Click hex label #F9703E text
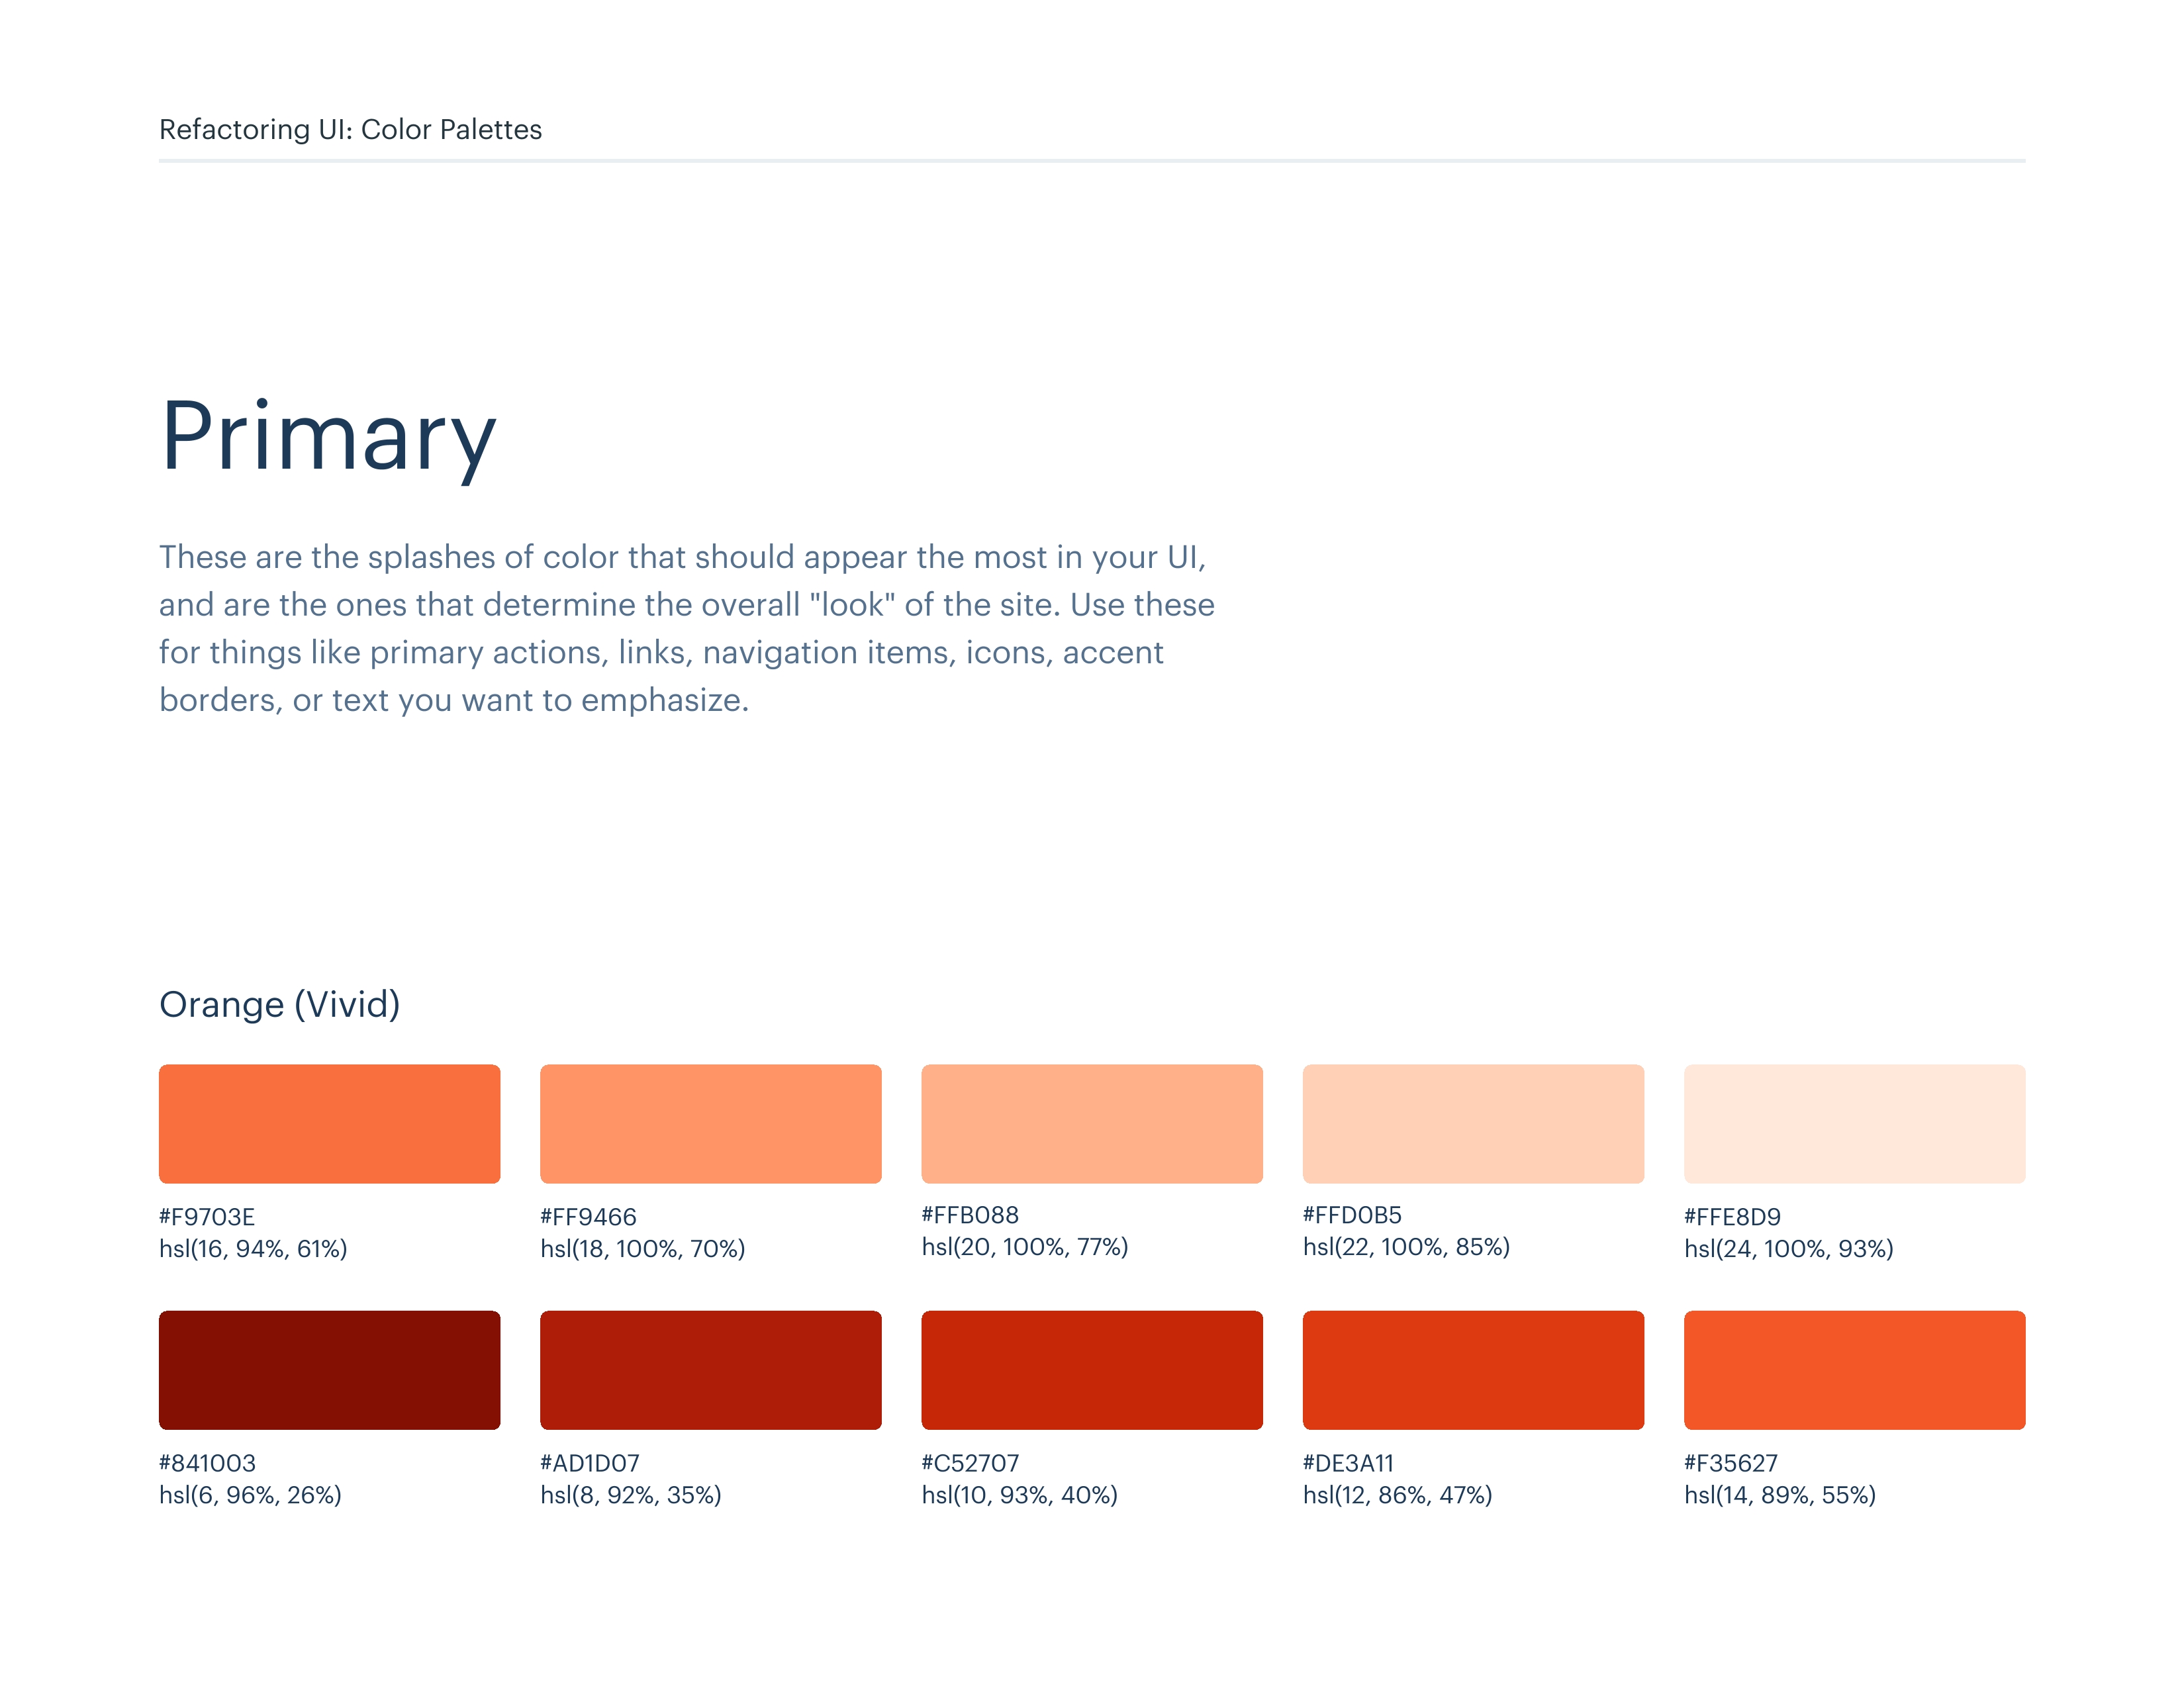 pos(207,1216)
